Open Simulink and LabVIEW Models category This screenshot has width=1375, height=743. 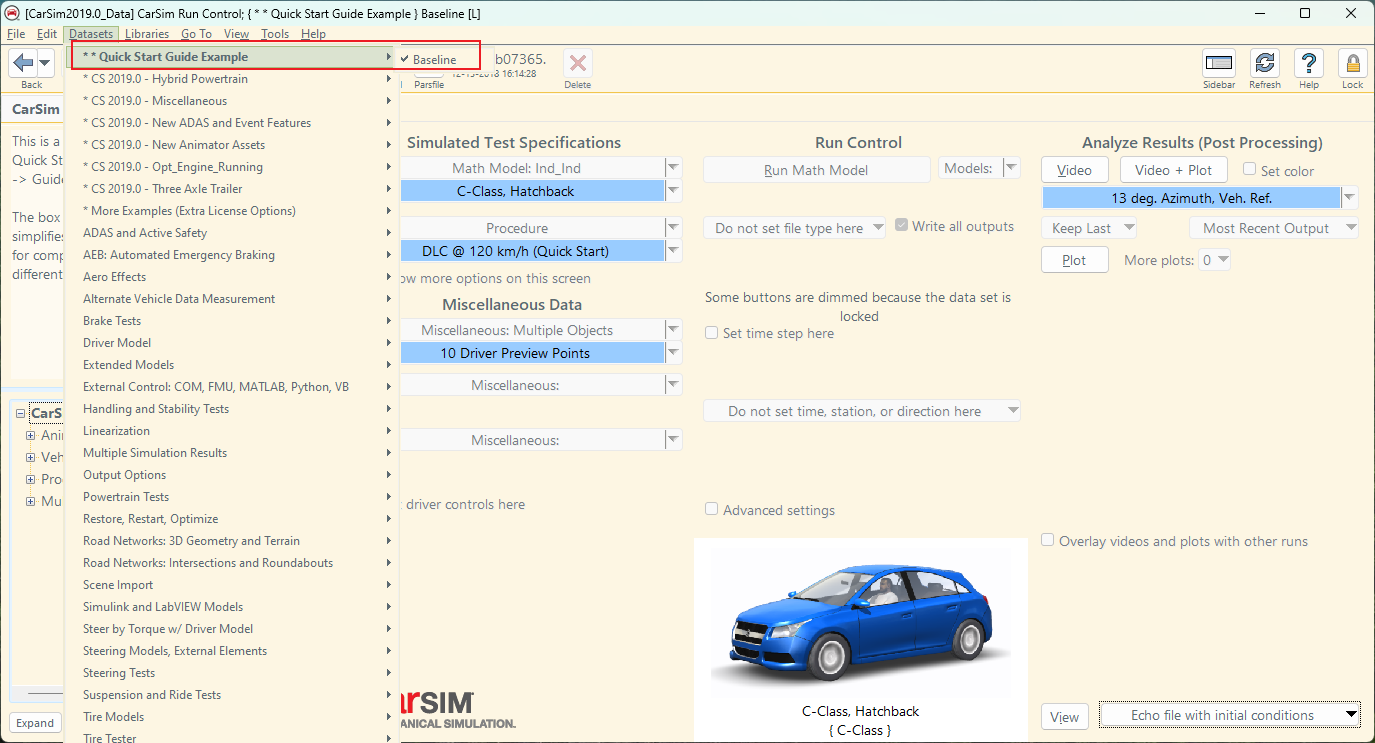coord(232,607)
